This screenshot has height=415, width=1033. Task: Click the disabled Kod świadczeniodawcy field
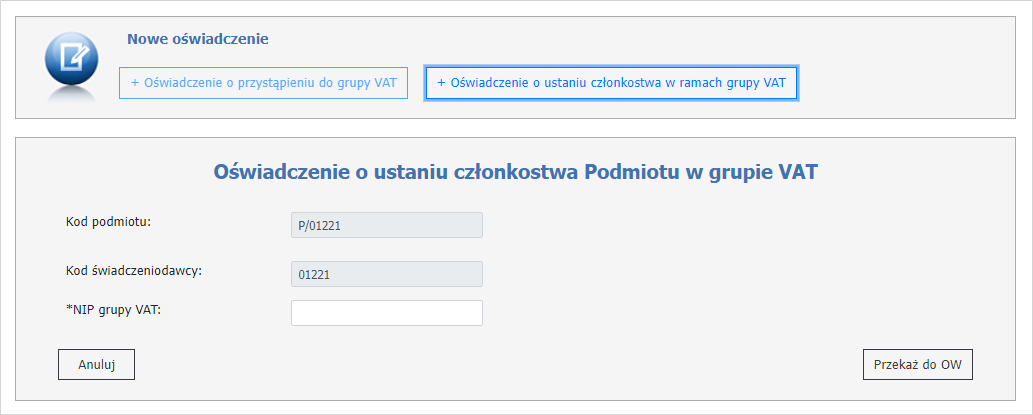[387, 274]
